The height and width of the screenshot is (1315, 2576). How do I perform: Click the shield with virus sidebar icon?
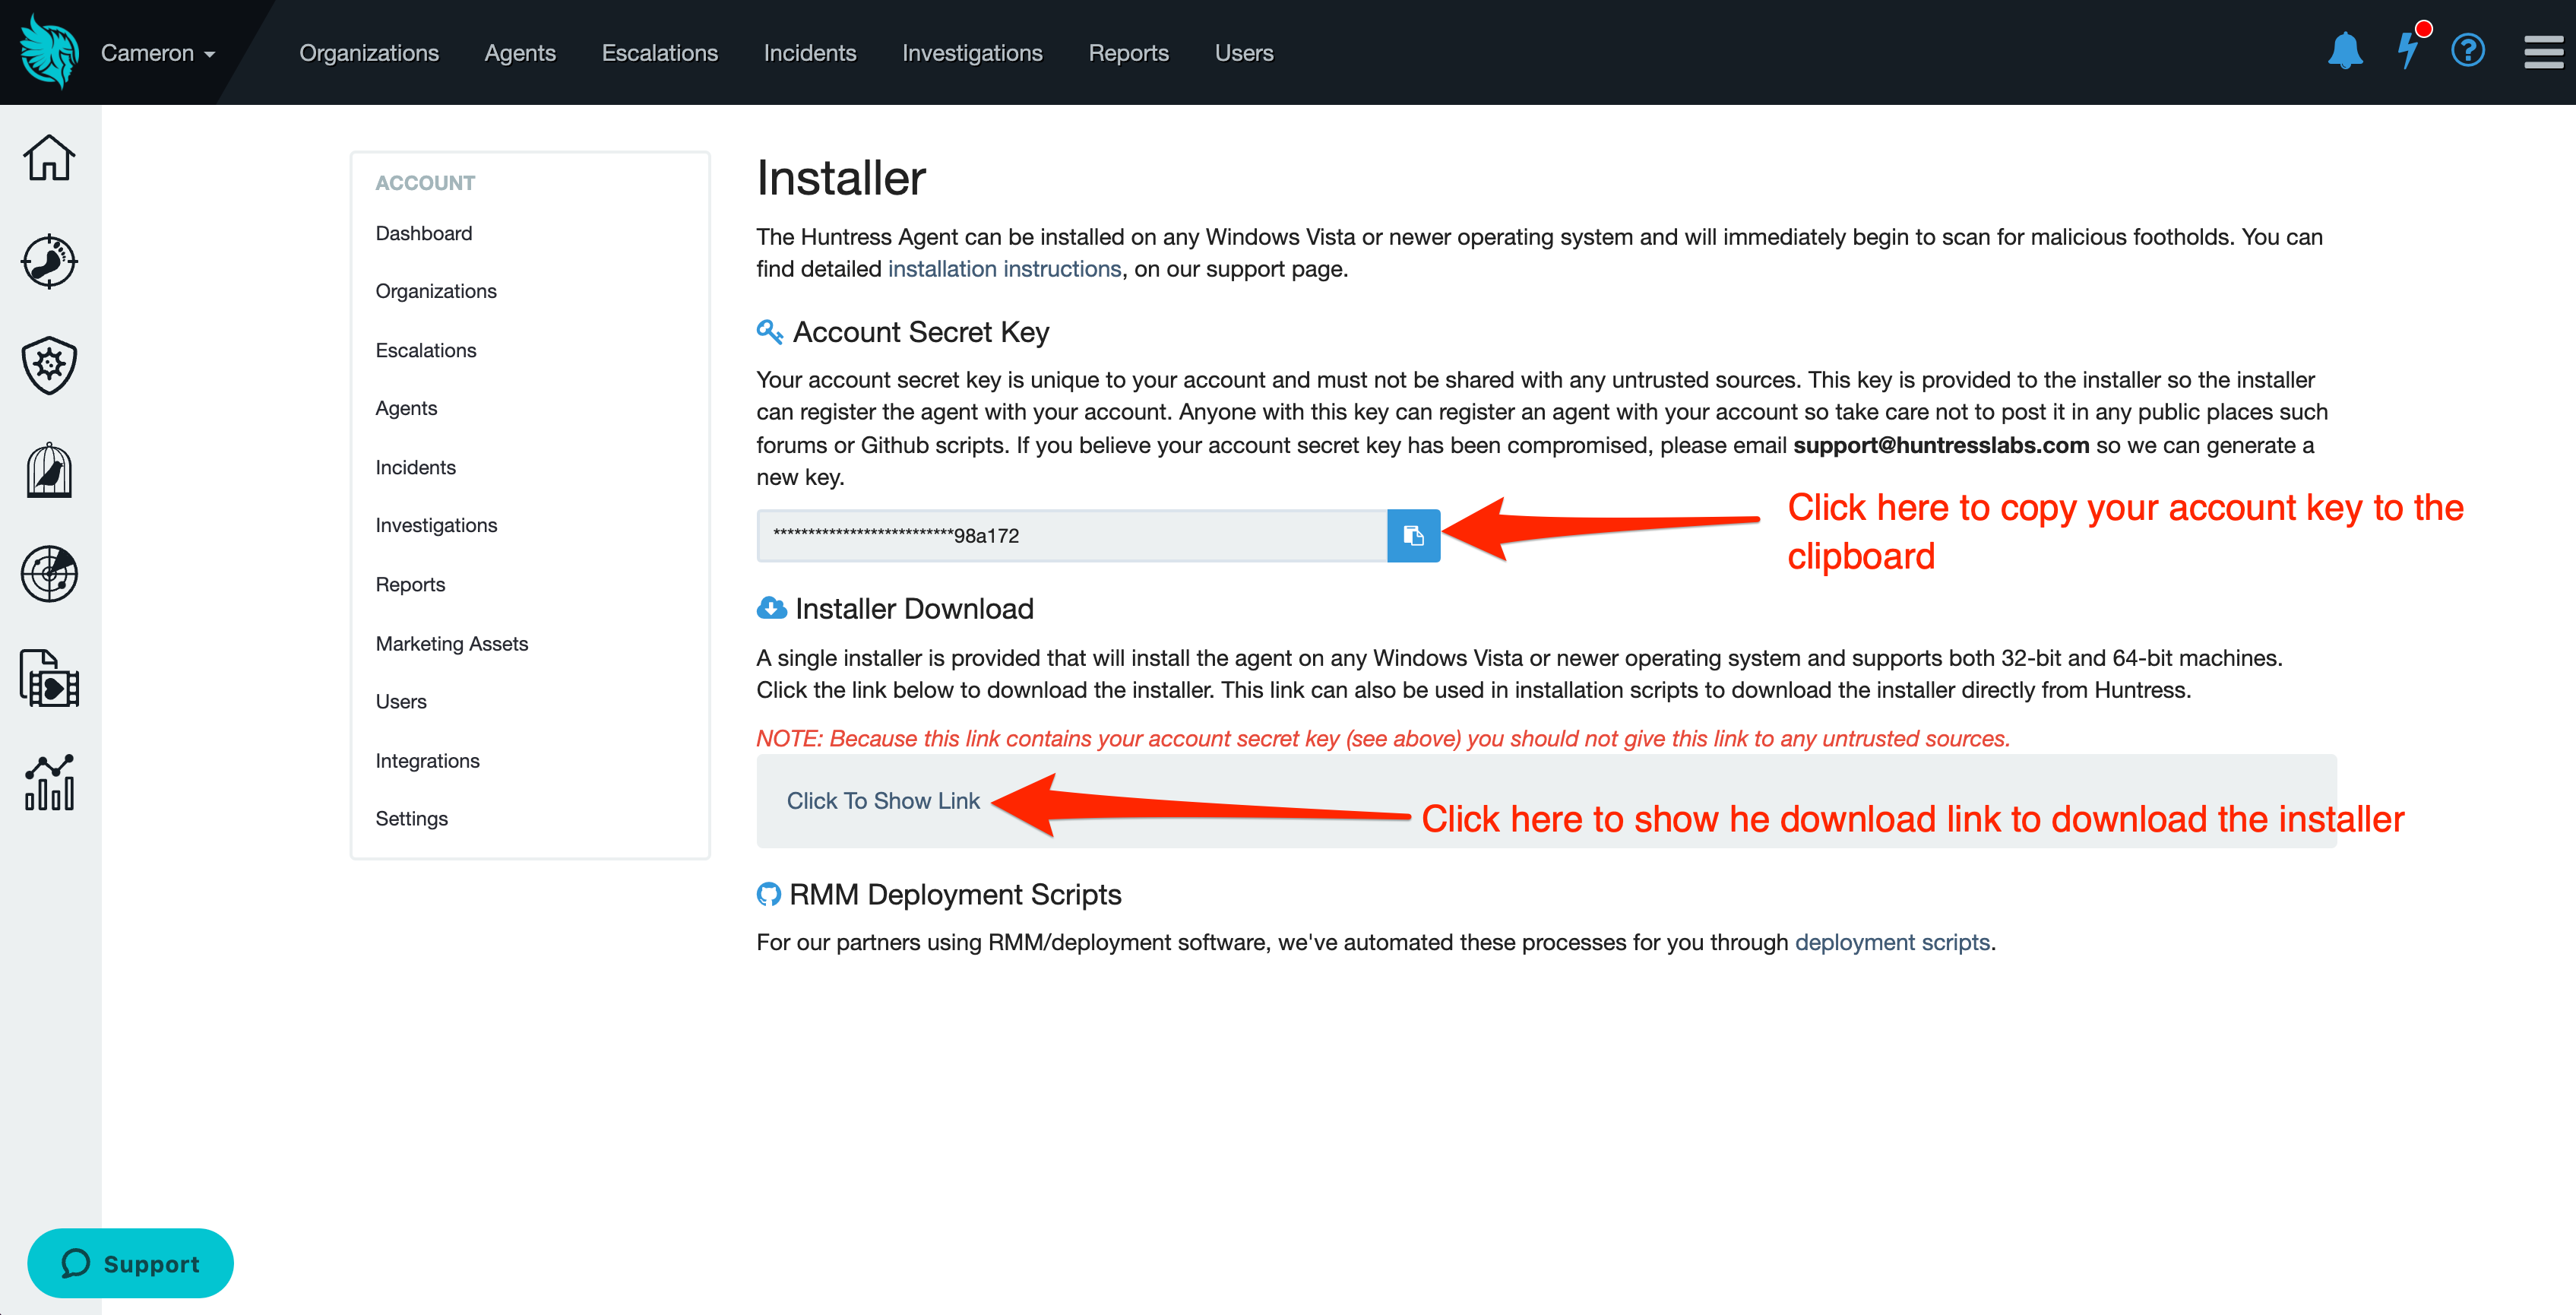(49, 366)
